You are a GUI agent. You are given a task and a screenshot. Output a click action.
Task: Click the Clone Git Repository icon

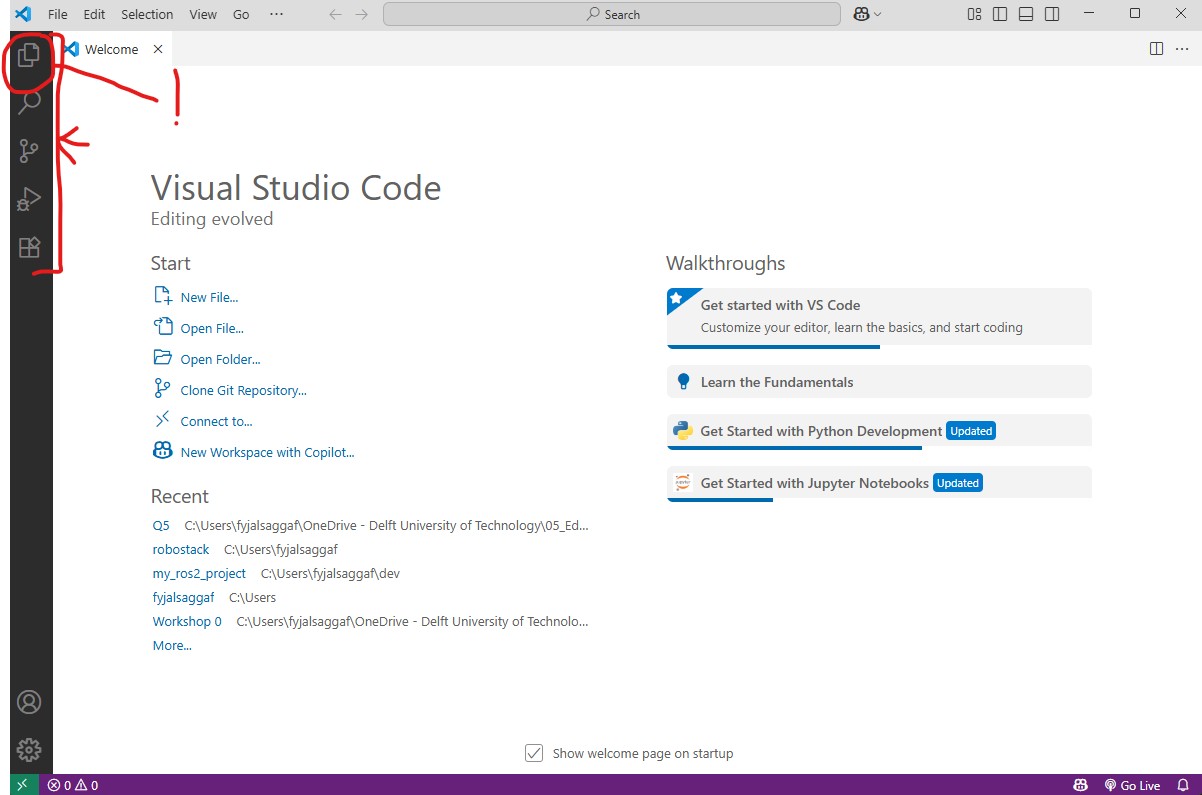click(x=163, y=389)
